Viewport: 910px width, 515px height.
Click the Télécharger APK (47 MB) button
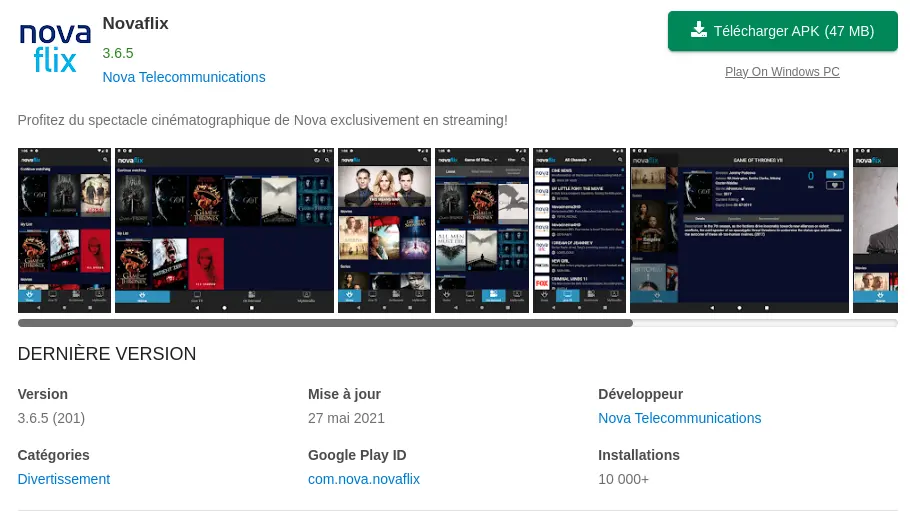[x=782, y=31]
